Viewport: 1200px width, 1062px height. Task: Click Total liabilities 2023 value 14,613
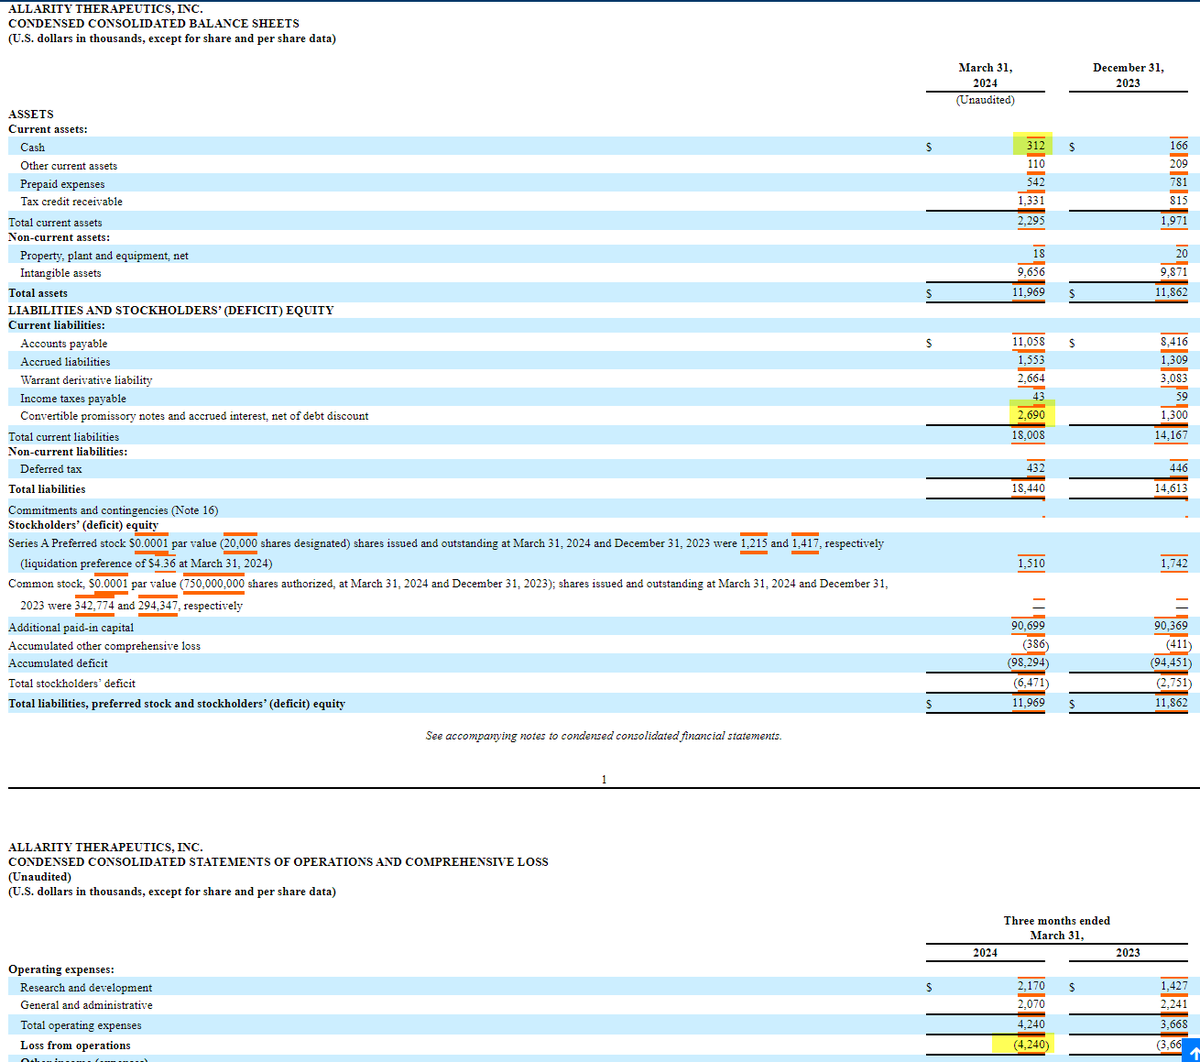click(1170, 489)
